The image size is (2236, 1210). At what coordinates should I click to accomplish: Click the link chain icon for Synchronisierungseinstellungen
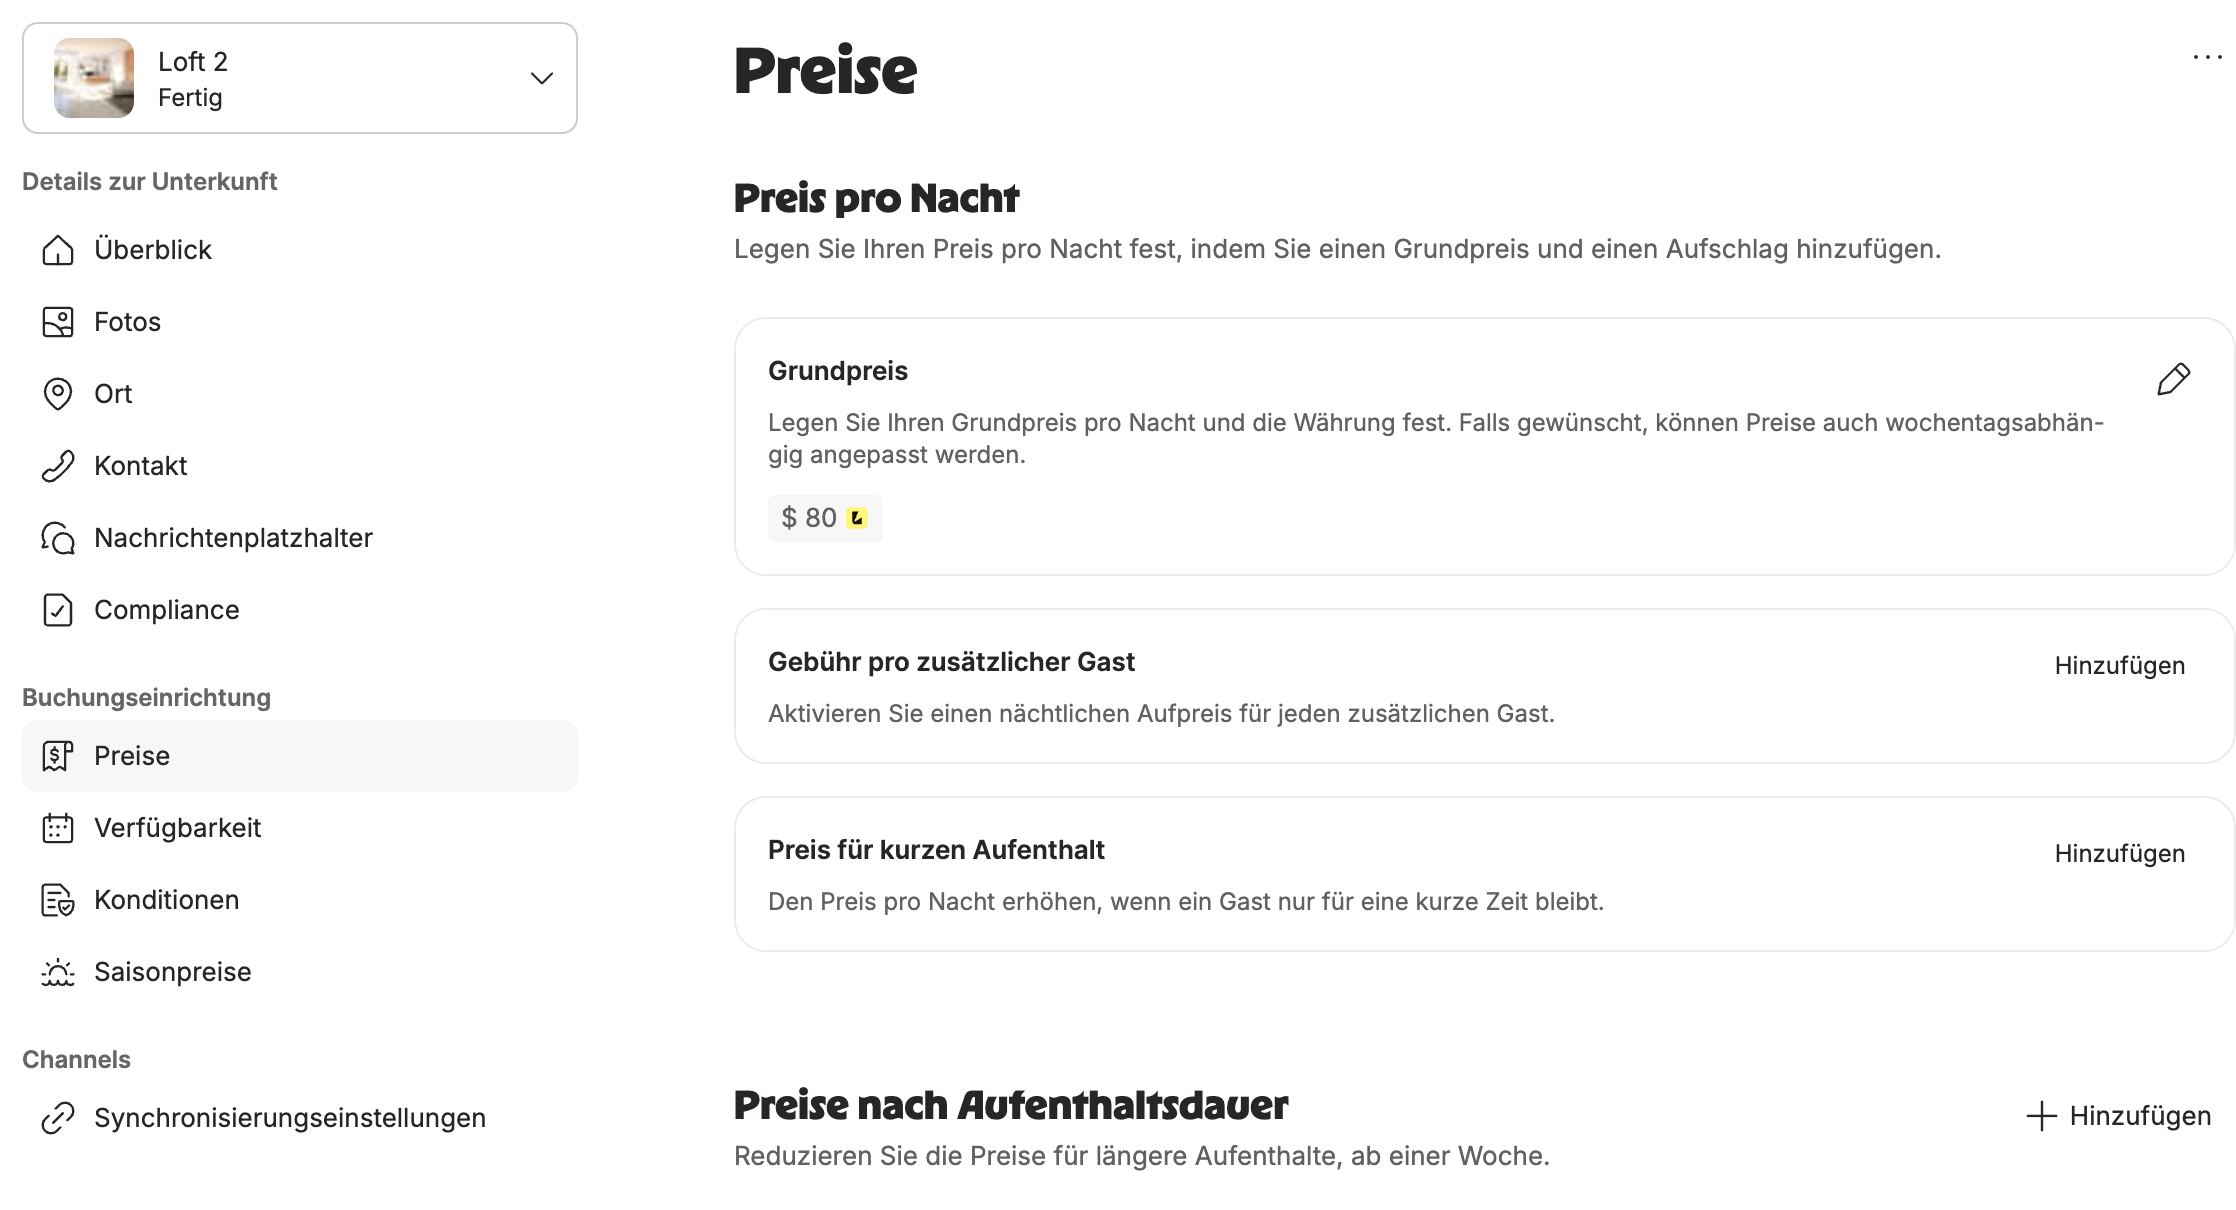pos(58,1118)
